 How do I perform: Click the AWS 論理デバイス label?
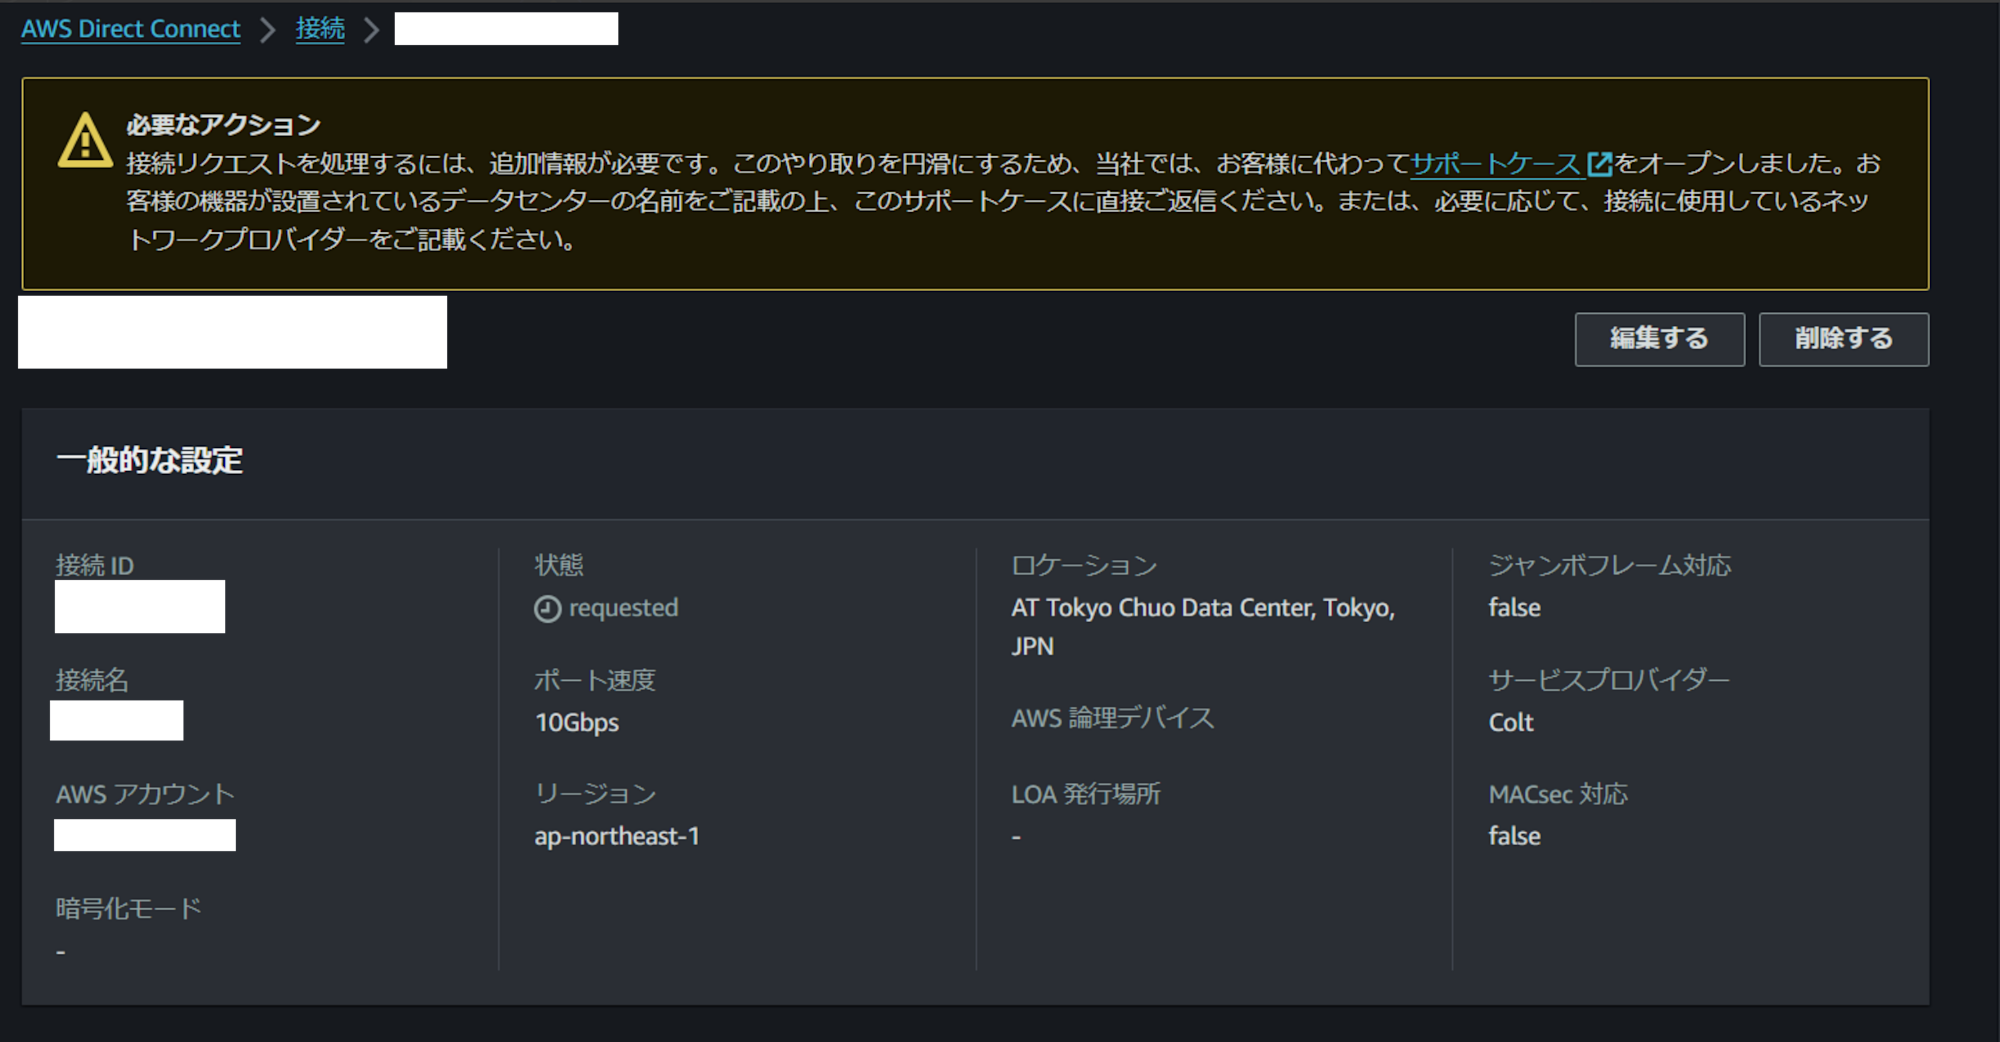[x=1113, y=718]
